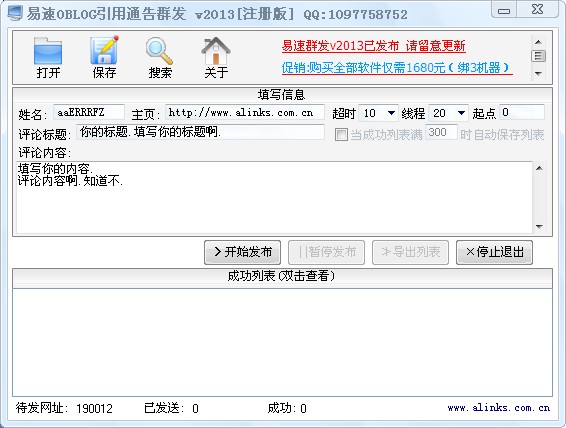Click the 姓名 name input field
This screenshot has width=566, height=428.
pos(89,113)
